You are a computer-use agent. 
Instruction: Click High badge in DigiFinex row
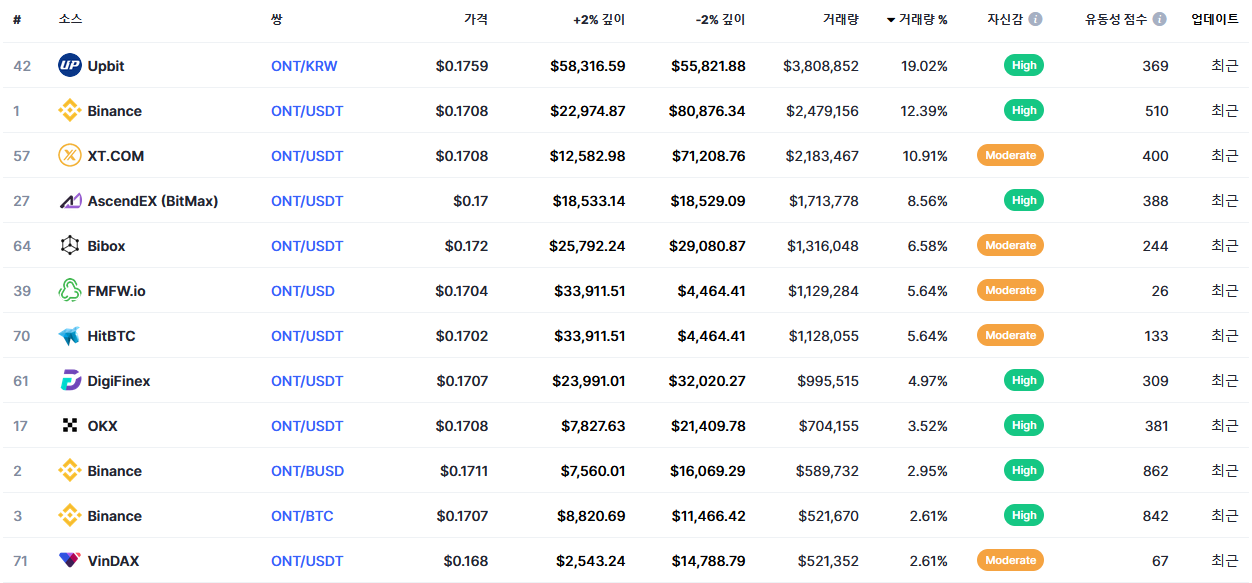tap(1024, 381)
